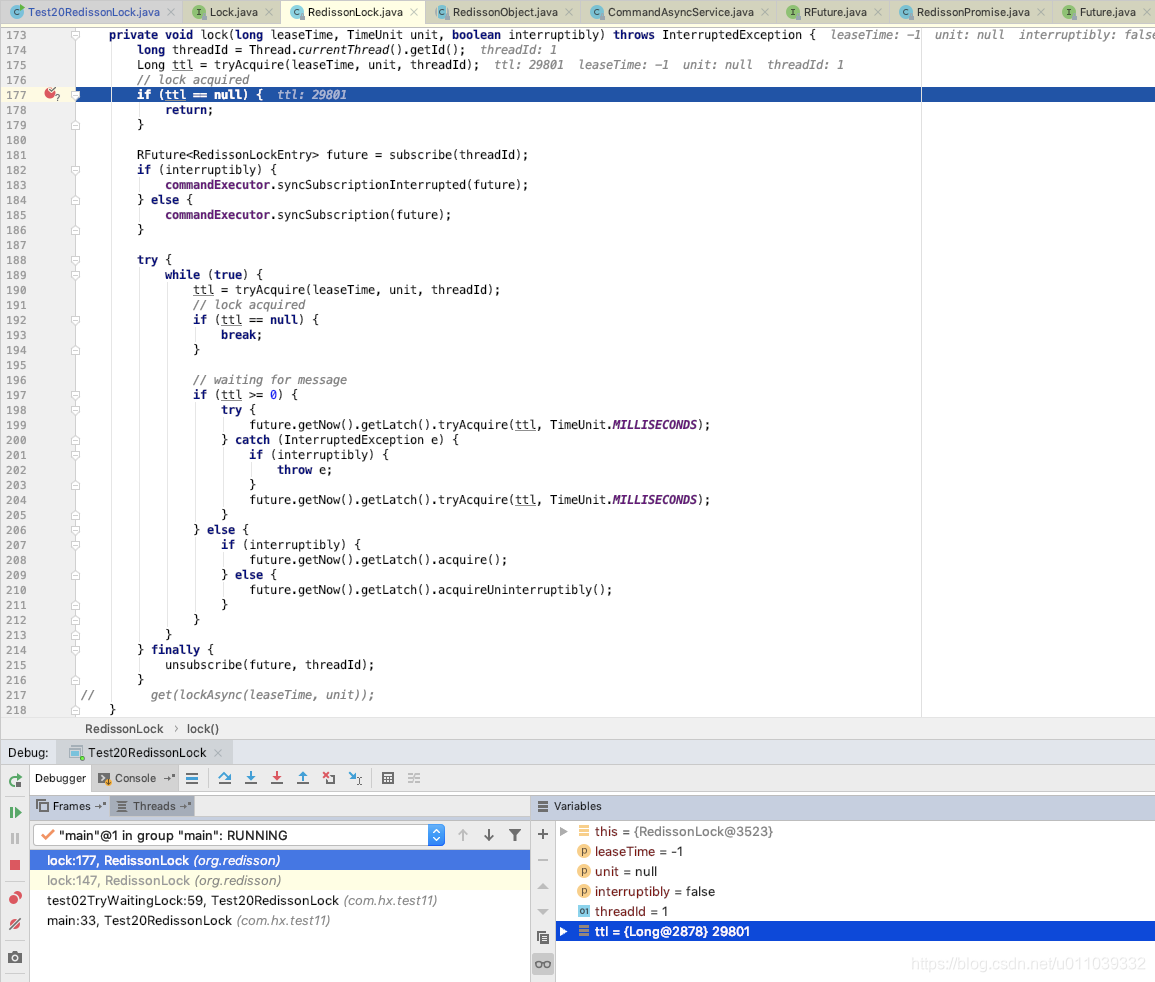This screenshot has height=982, width=1155.
Task: Click the Trace Current Stream Chain icon
Action: click(414, 778)
